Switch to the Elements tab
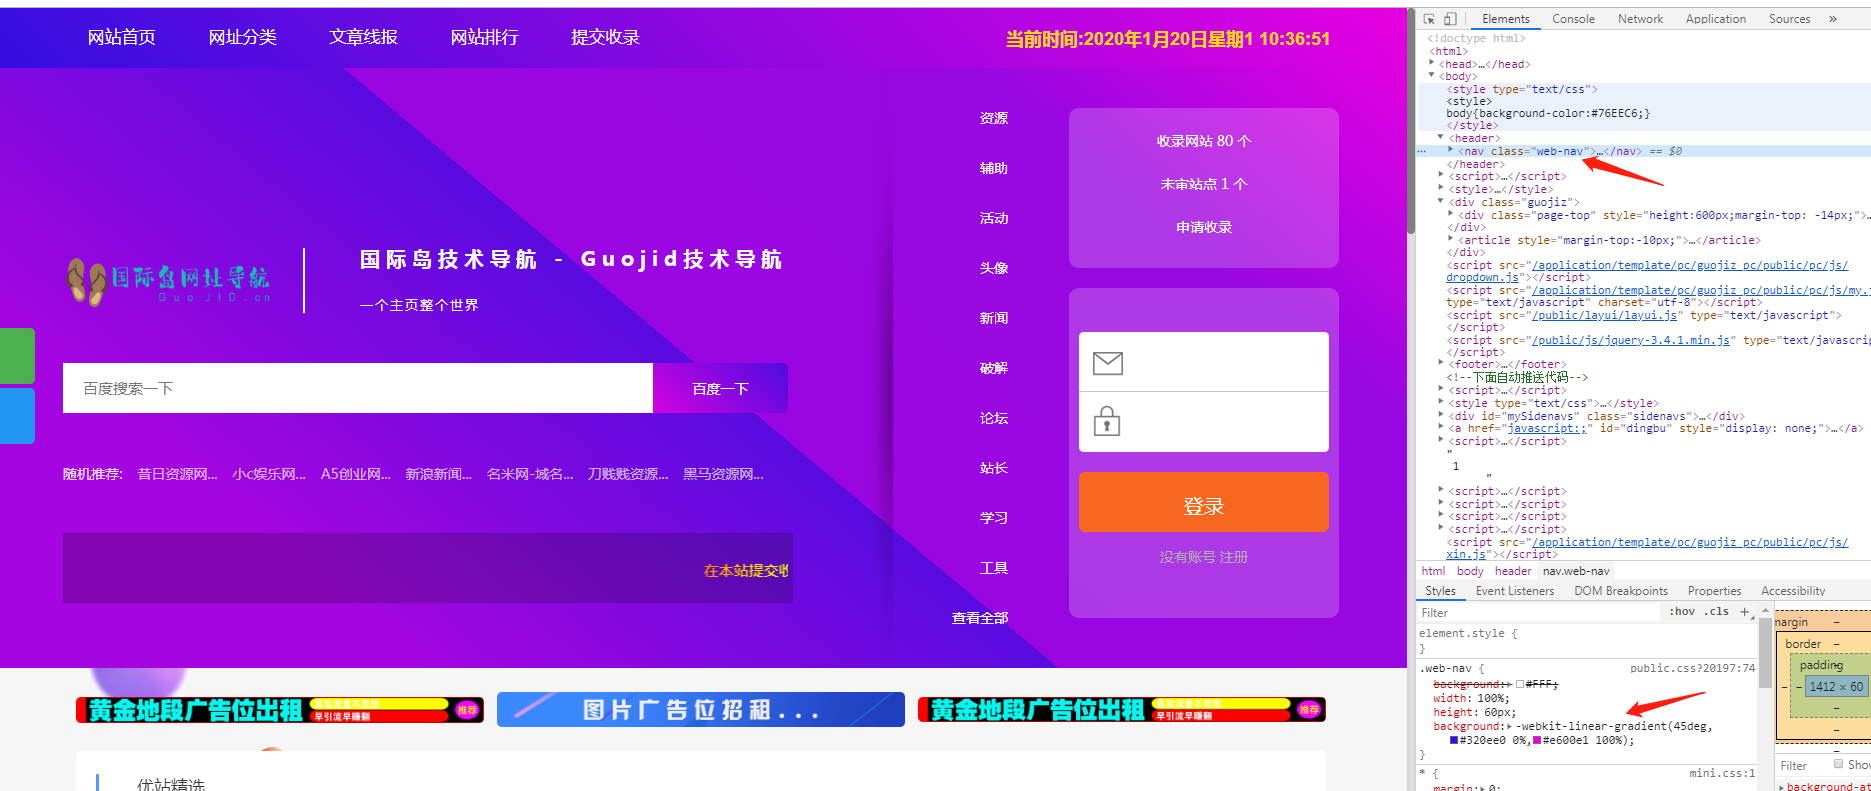The width and height of the screenshot is (1871, 791). click(1505, 19)
